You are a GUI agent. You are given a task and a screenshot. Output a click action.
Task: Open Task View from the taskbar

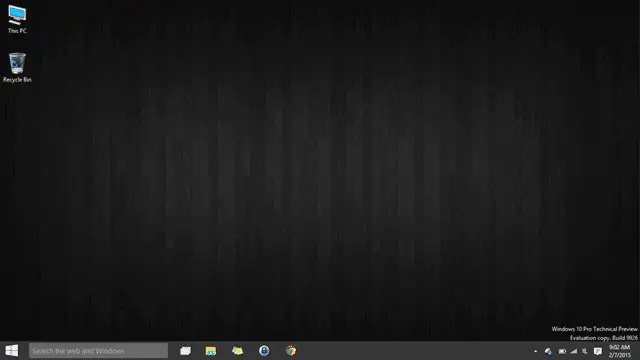click(x=186, y=351)
